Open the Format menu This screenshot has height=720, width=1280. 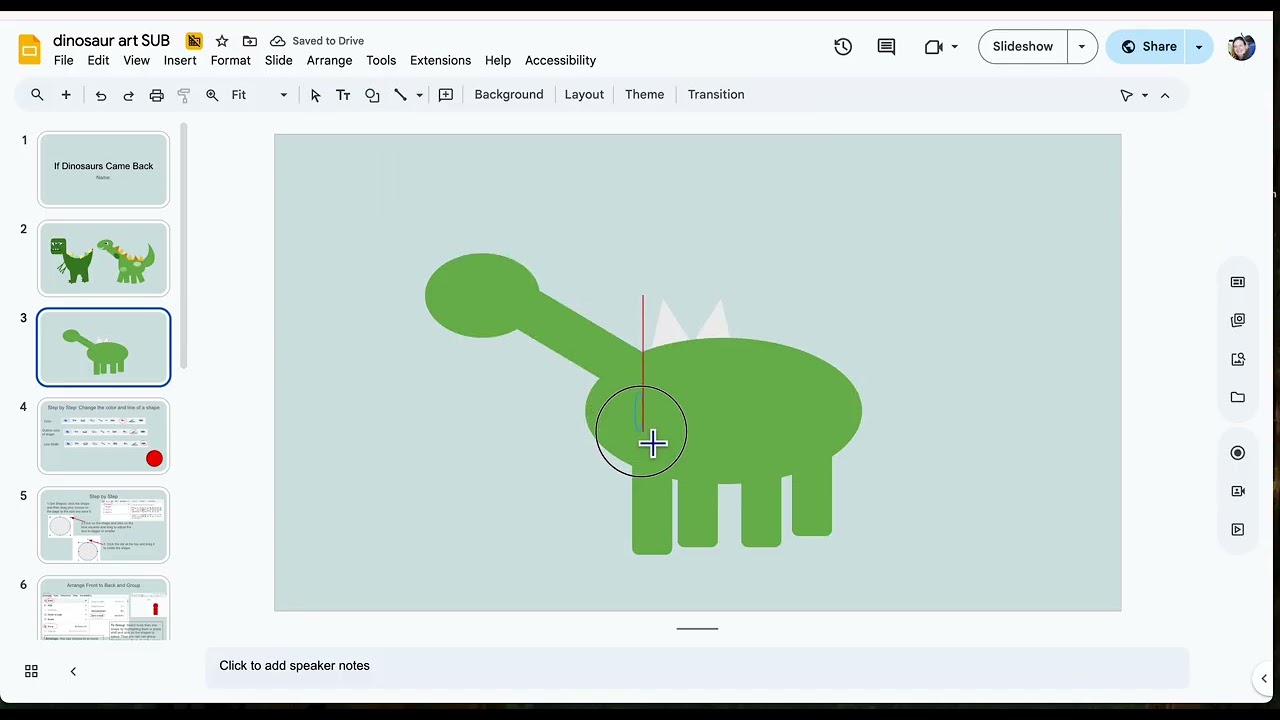pos(230,60)
